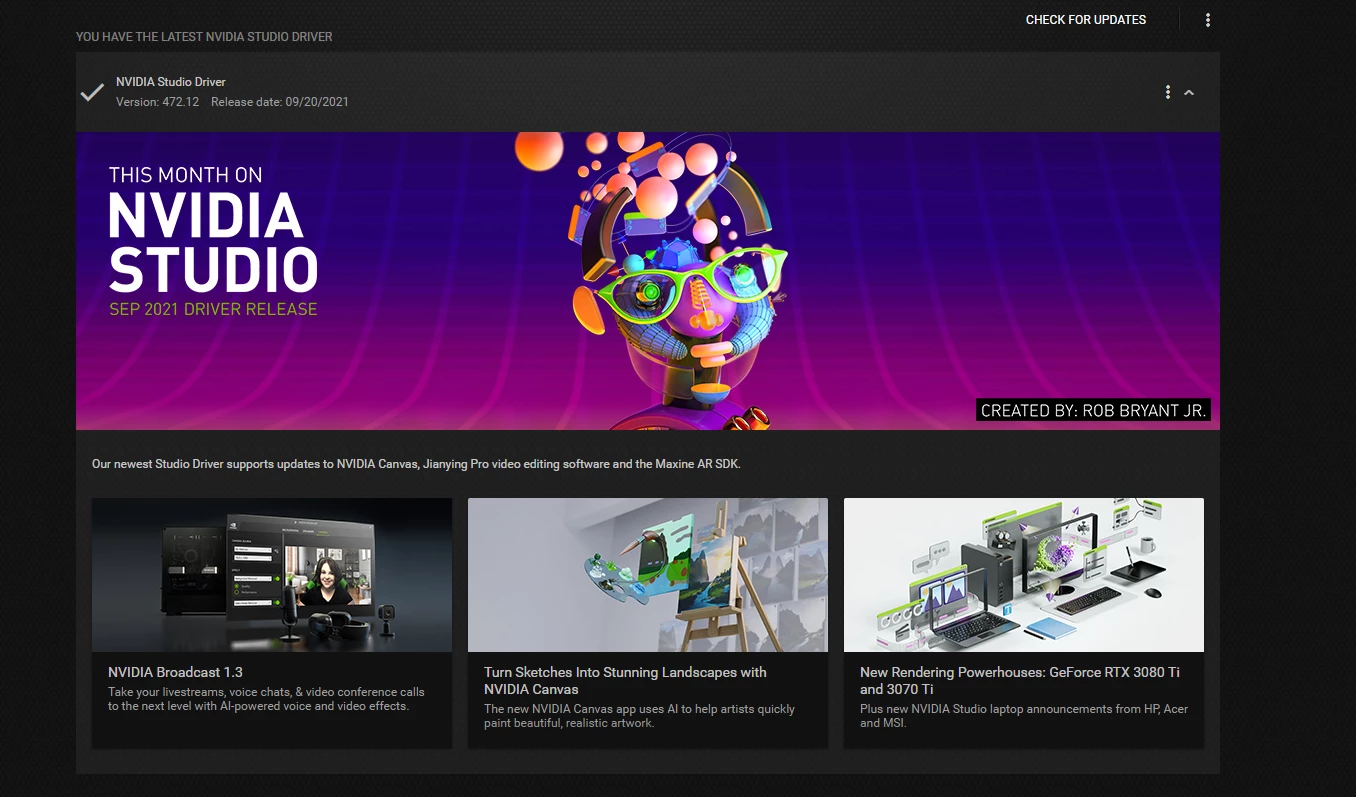
Task: Click the Release date: 09/20/2021 text
Action: tap(280, 102)
